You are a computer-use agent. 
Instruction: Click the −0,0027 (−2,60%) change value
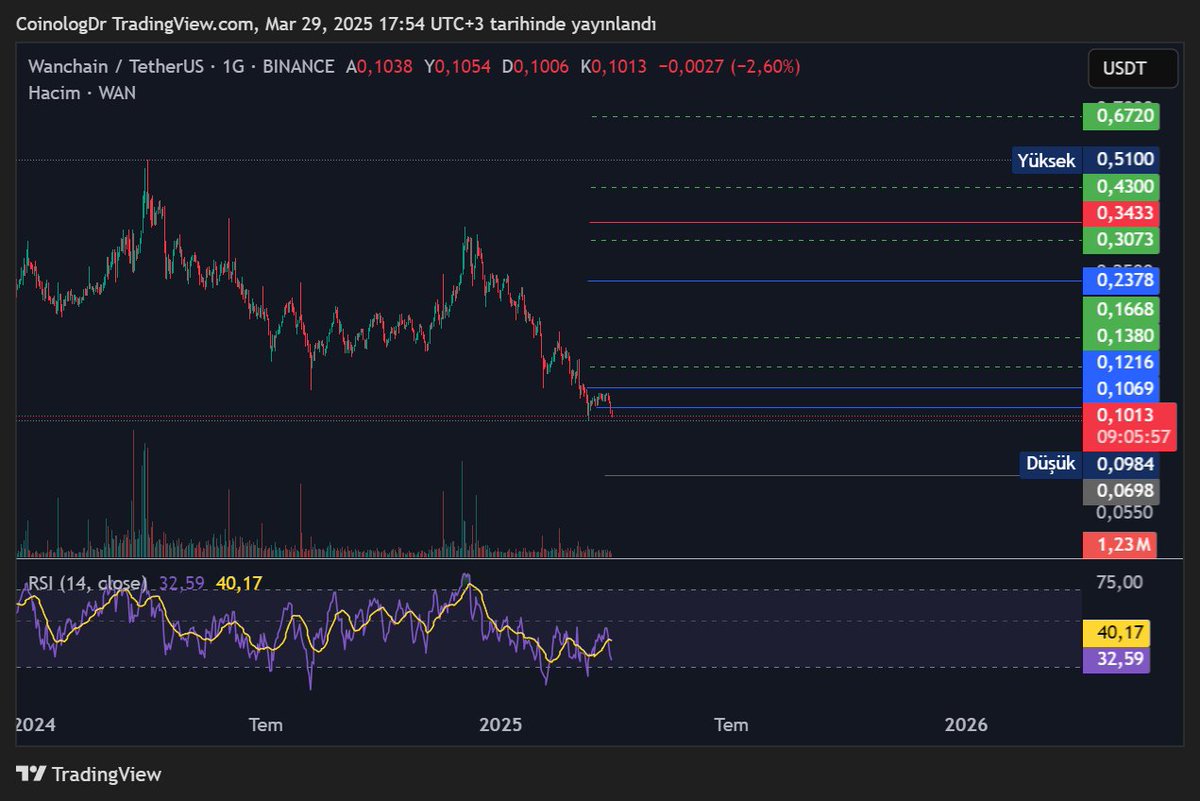tap(729, 67)
